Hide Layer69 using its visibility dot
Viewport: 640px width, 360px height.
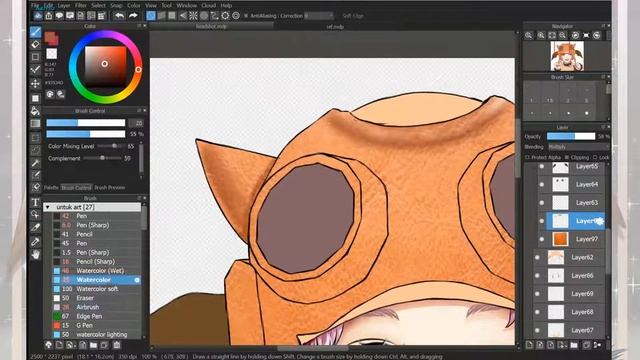[537, 294]
